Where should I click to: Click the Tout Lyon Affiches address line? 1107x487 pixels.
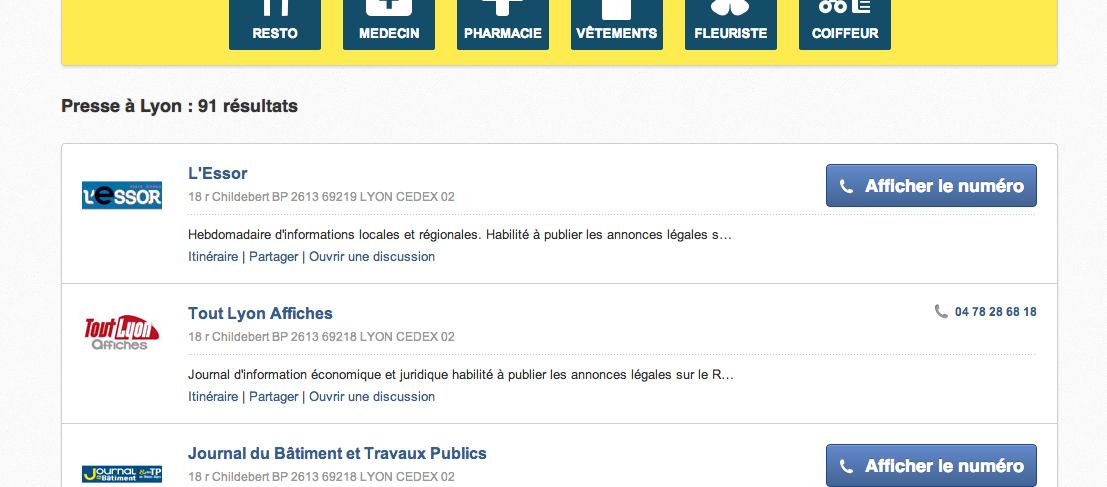[321, 337]
